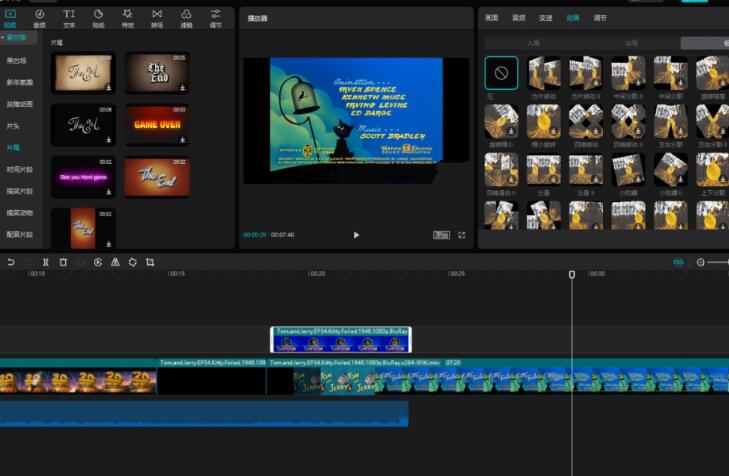Download the purple neon clip
This screenshot has width=729, height=476.
click(108, 192)
